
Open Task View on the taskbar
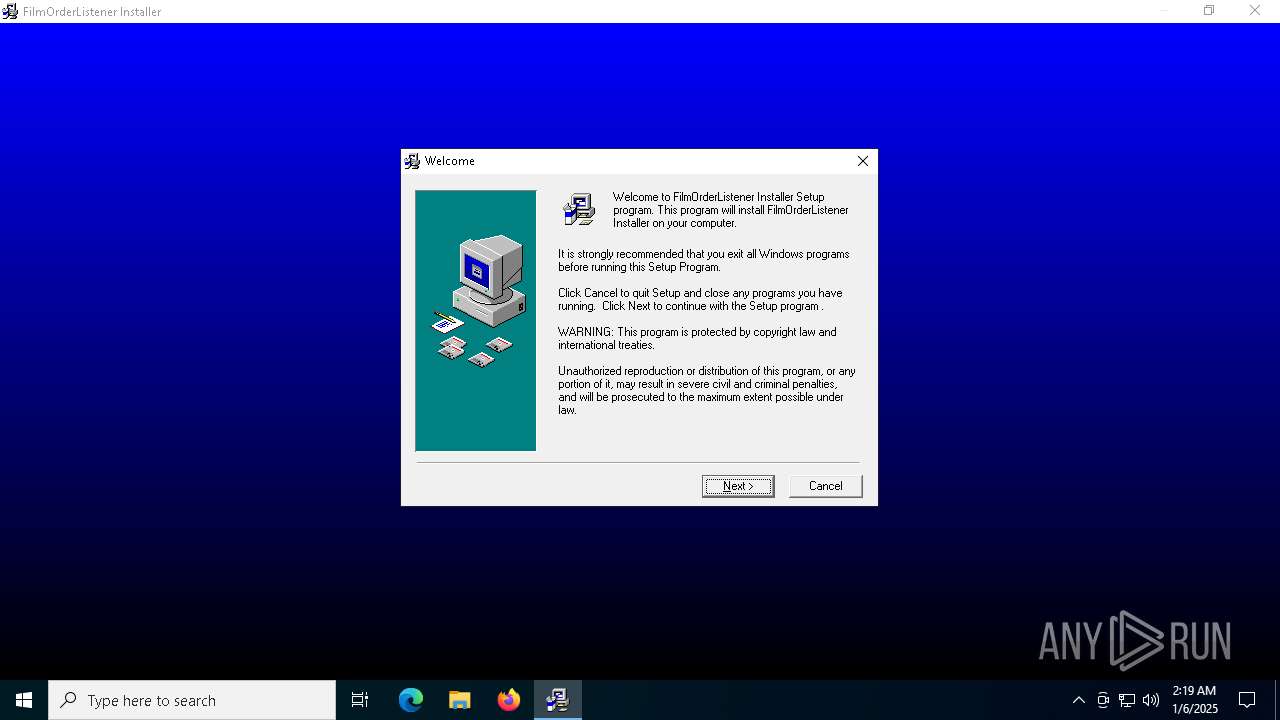click(x=360, y=700)
